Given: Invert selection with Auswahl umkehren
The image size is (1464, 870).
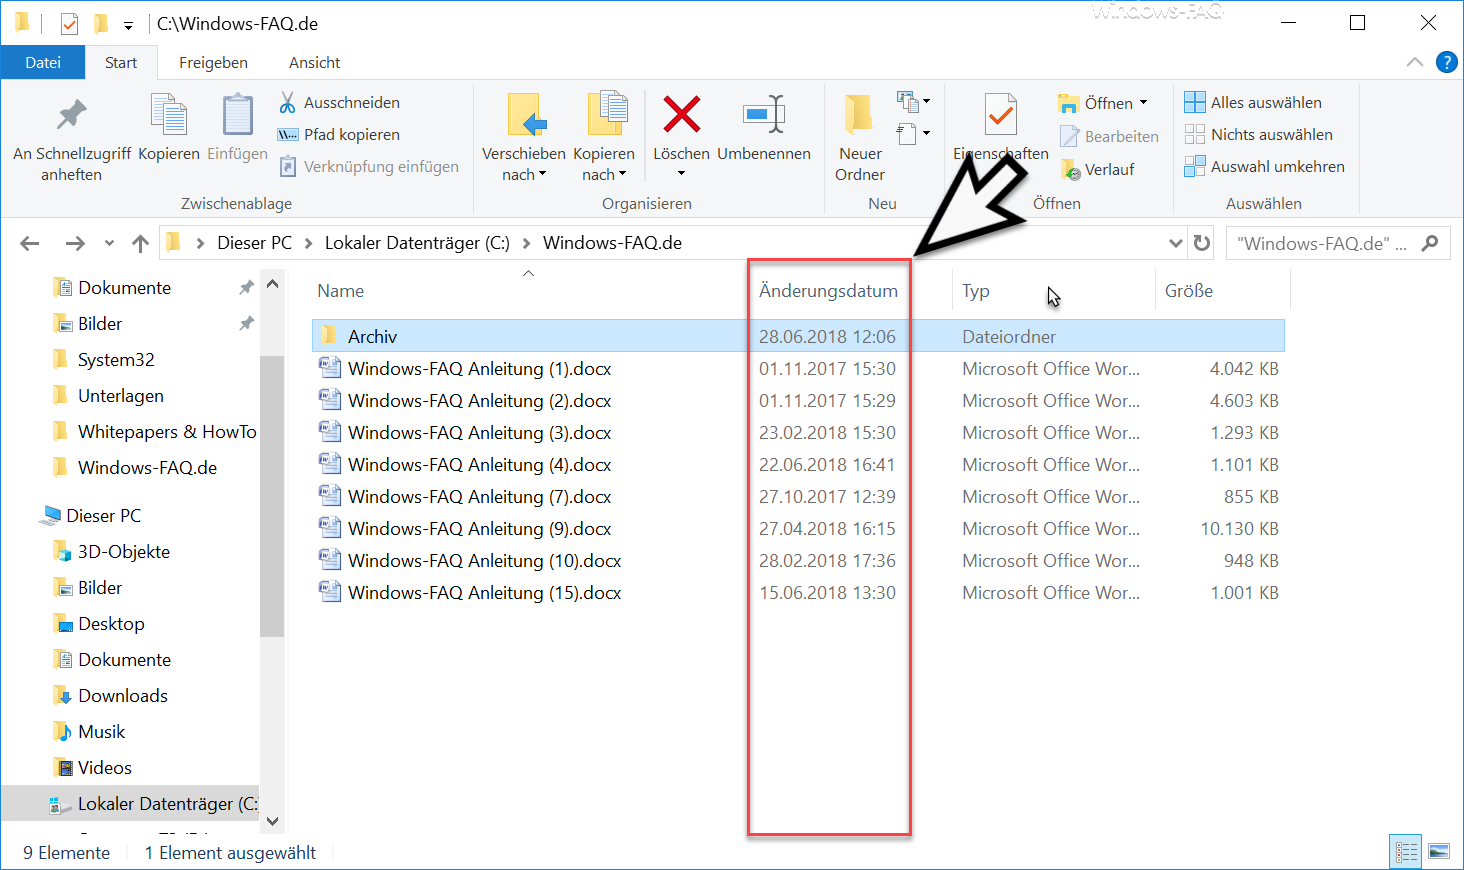Looking at the screenshot, I should (x=1264, y=166).
